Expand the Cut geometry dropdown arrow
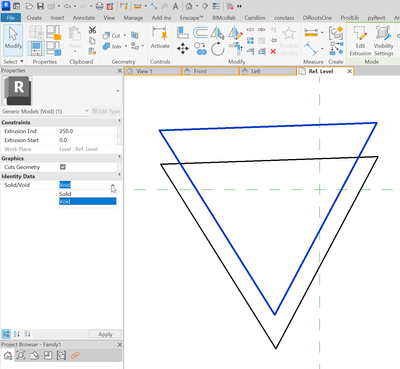 click(x=125, y=35)
